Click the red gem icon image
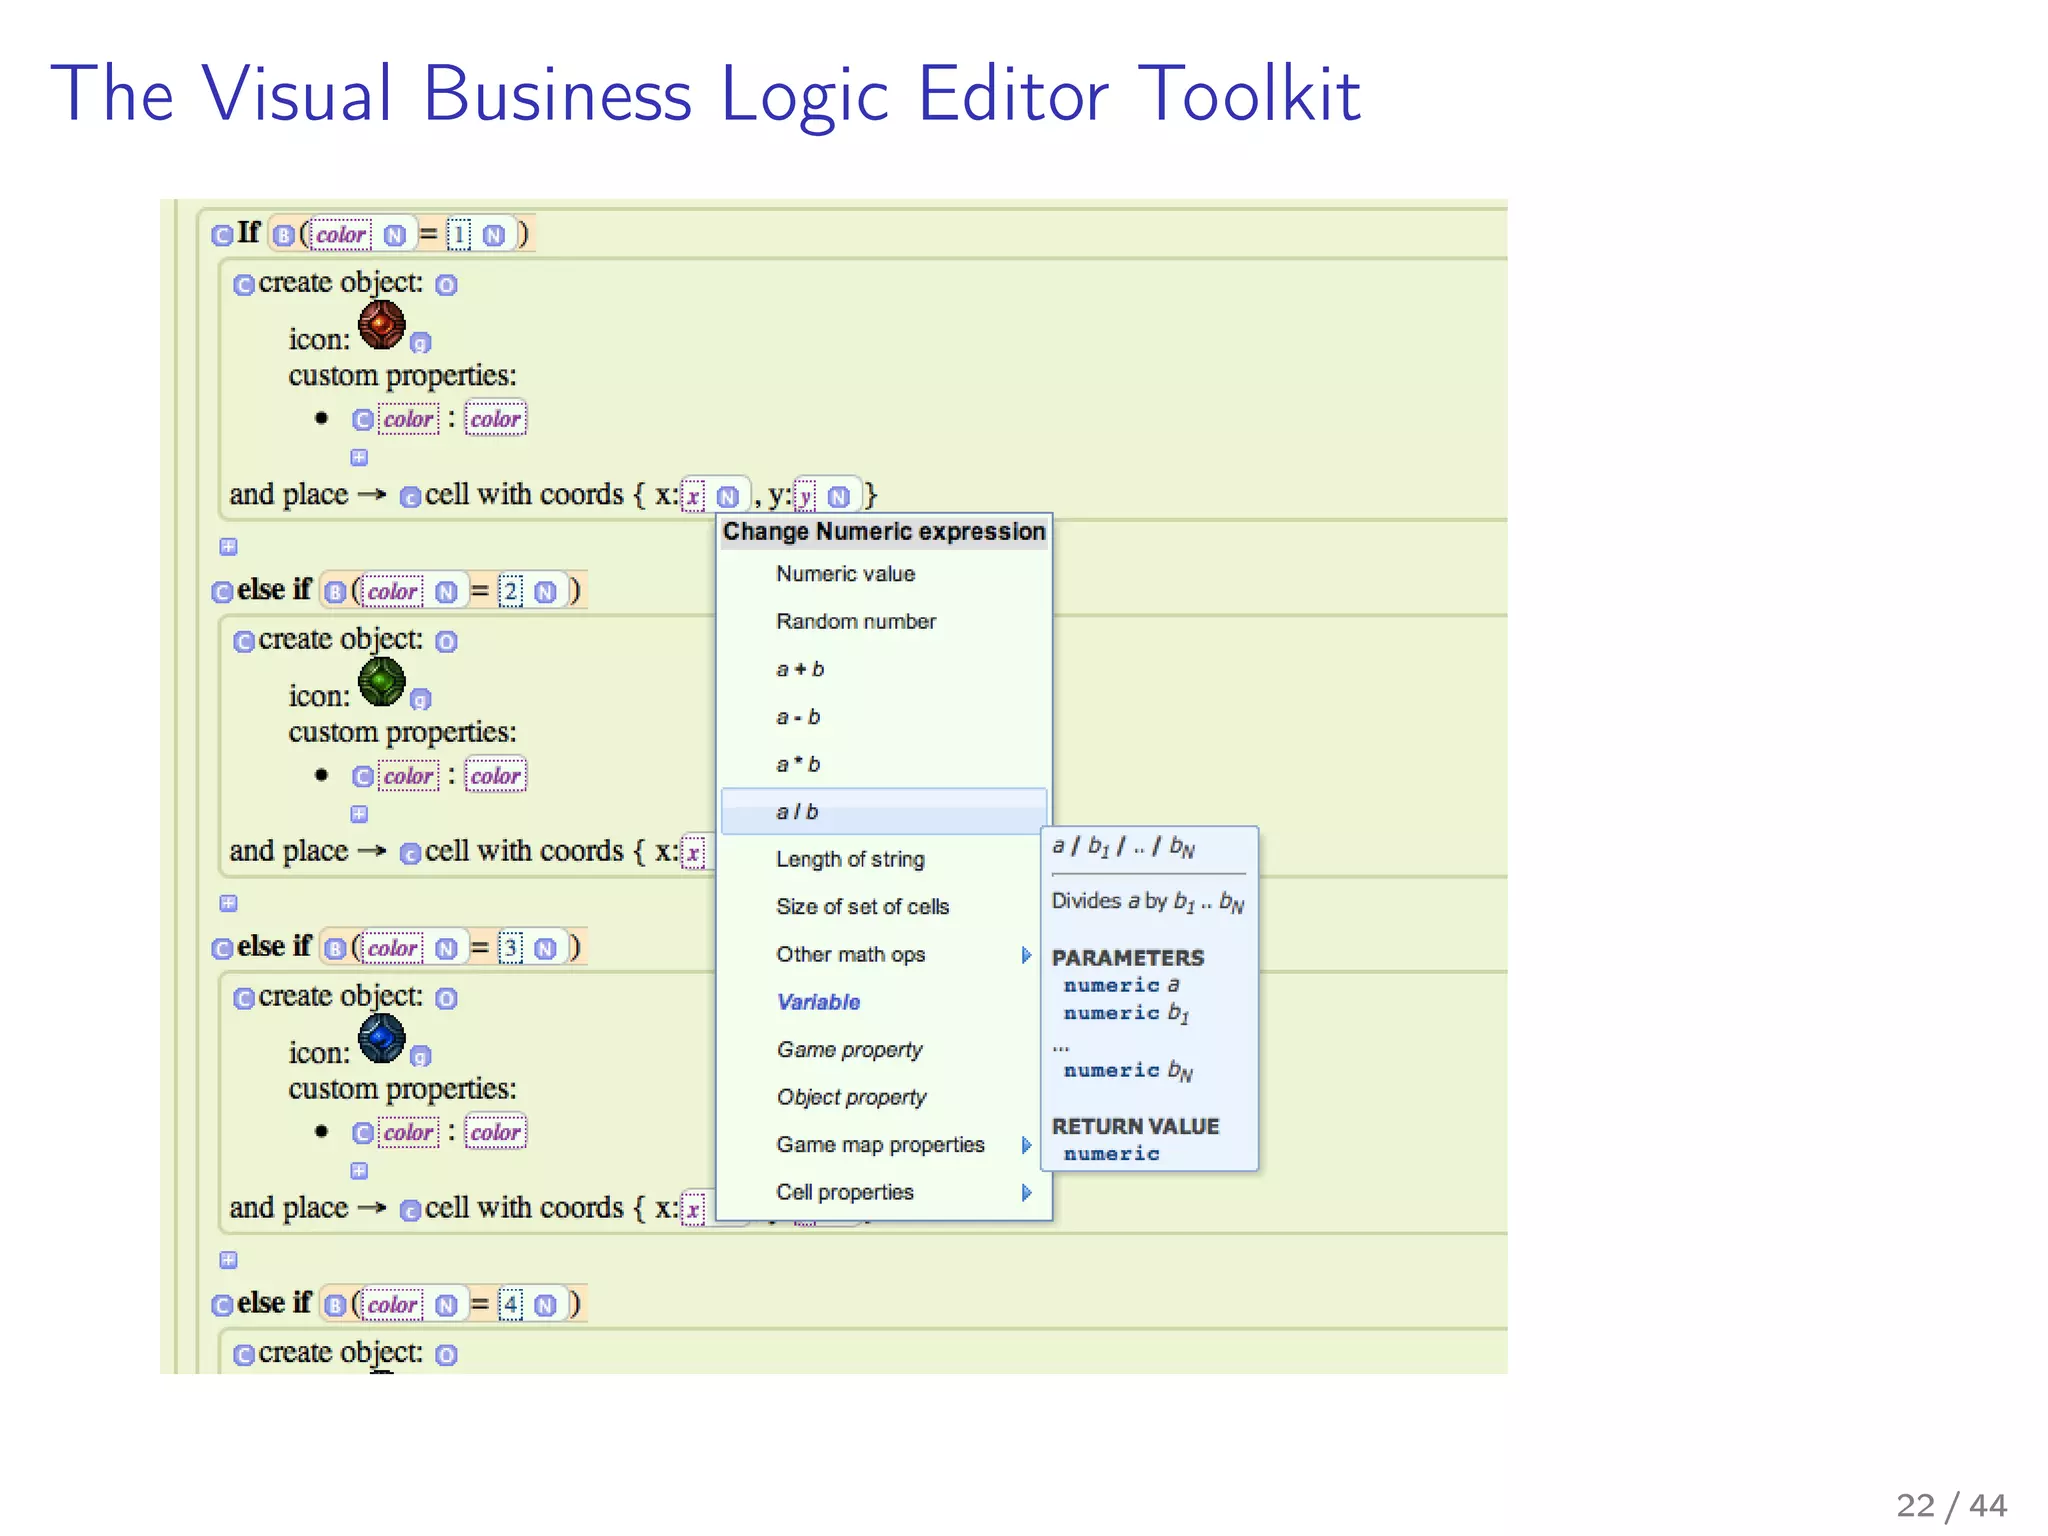 point(381,325)
